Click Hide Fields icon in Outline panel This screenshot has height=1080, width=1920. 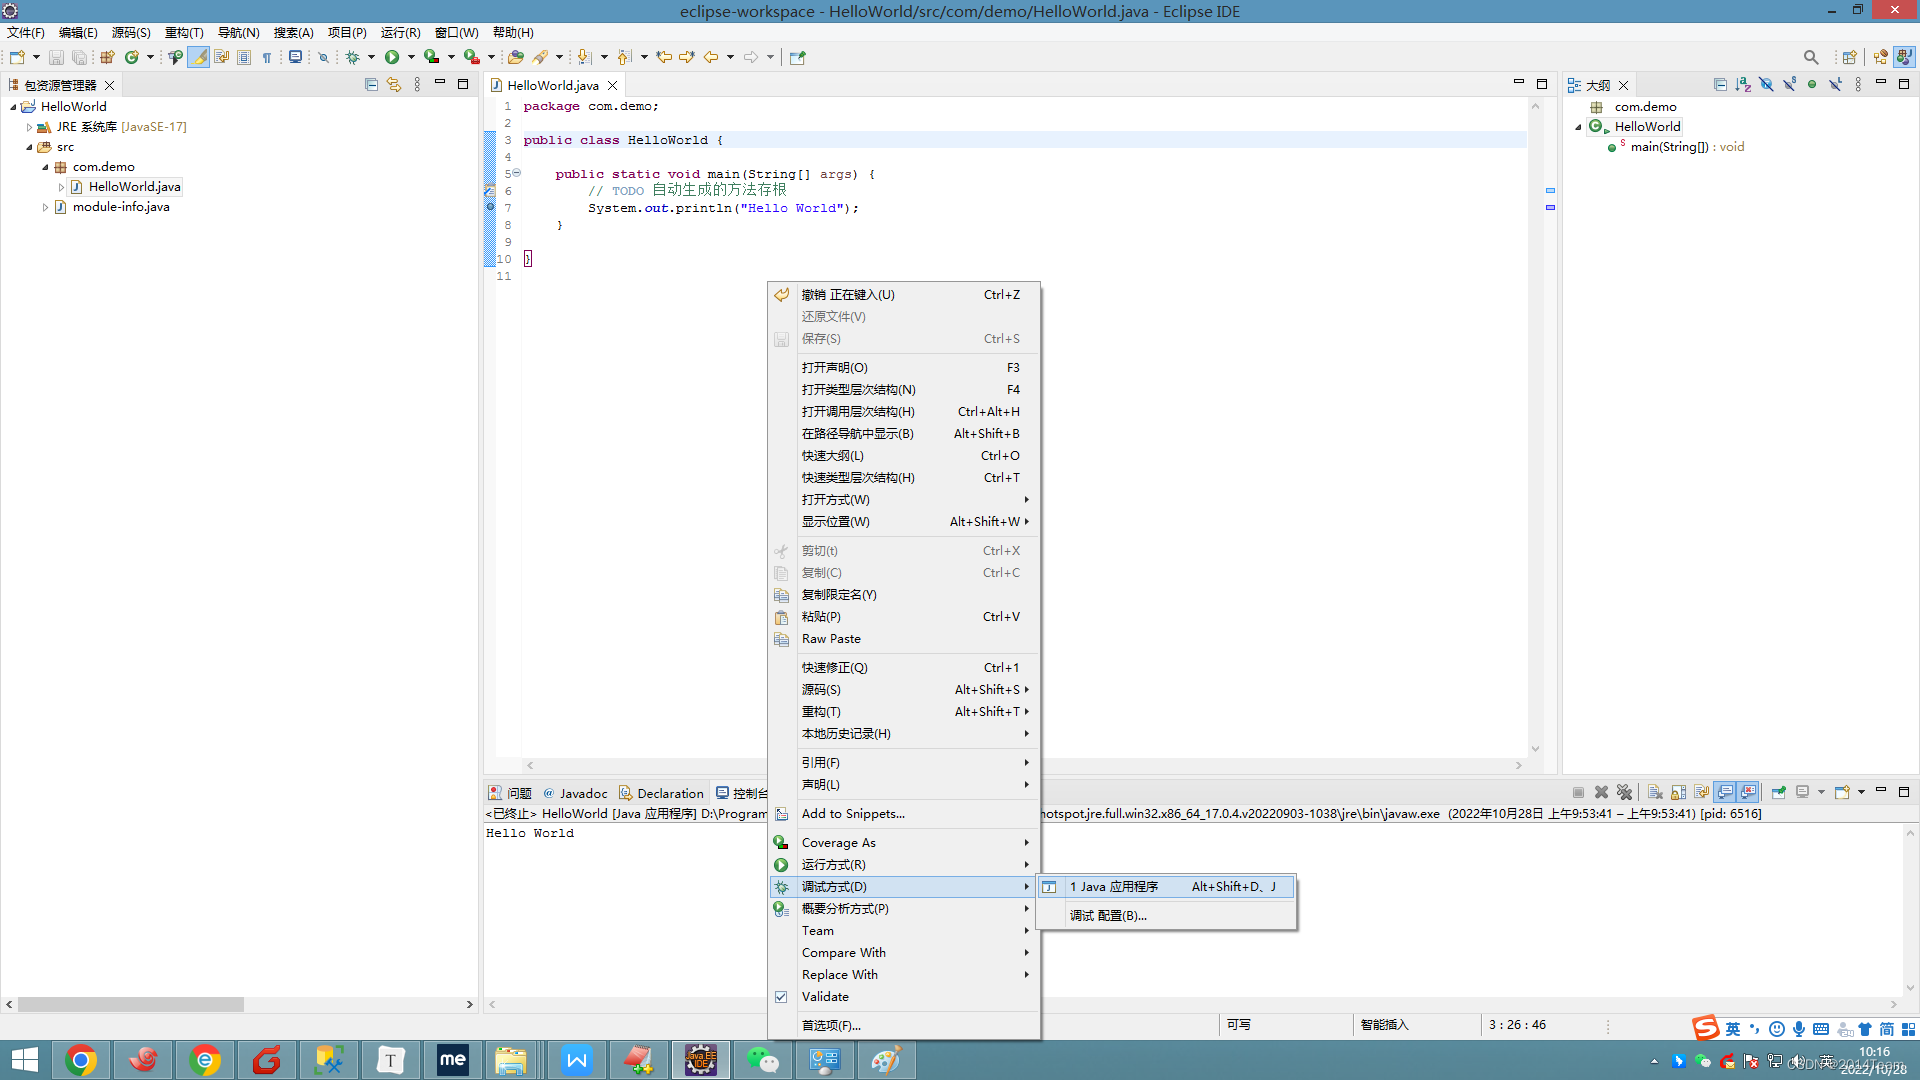tap(1766, 85)
